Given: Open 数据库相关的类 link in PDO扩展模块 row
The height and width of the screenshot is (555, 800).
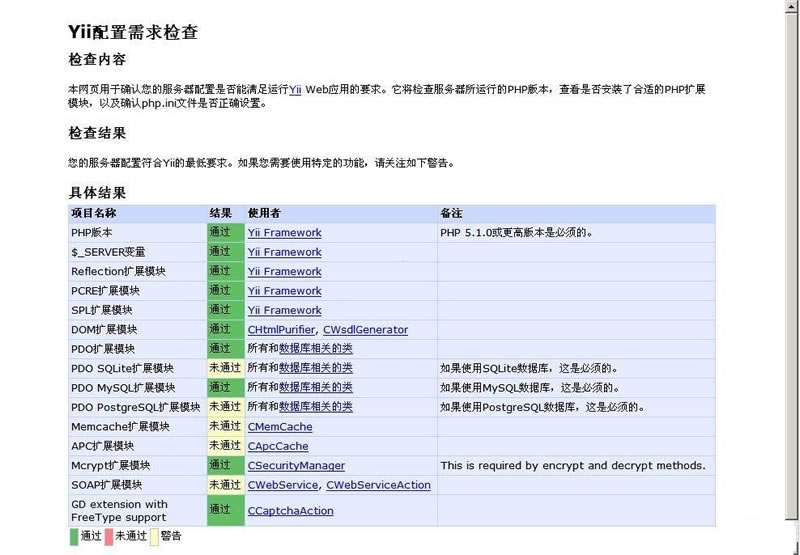Looking at the screenshot, I should (x=316, y=348).
